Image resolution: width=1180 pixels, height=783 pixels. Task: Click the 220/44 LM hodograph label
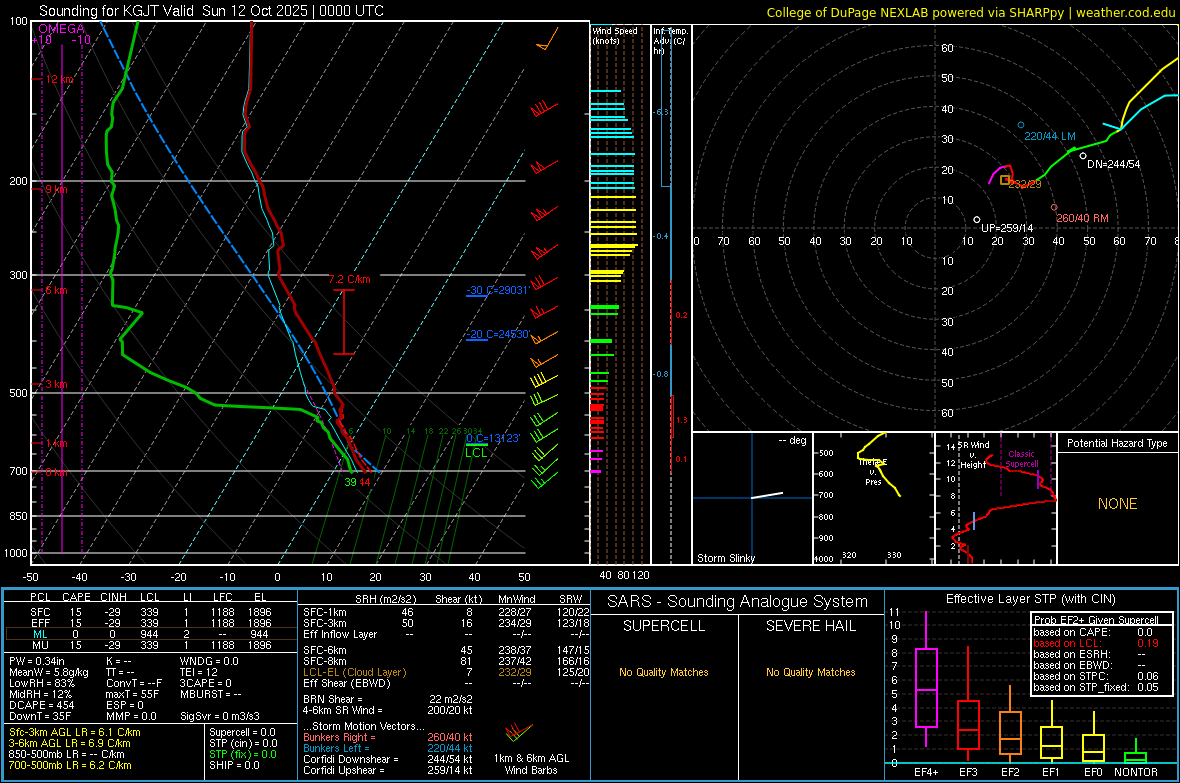point(1050,136)
